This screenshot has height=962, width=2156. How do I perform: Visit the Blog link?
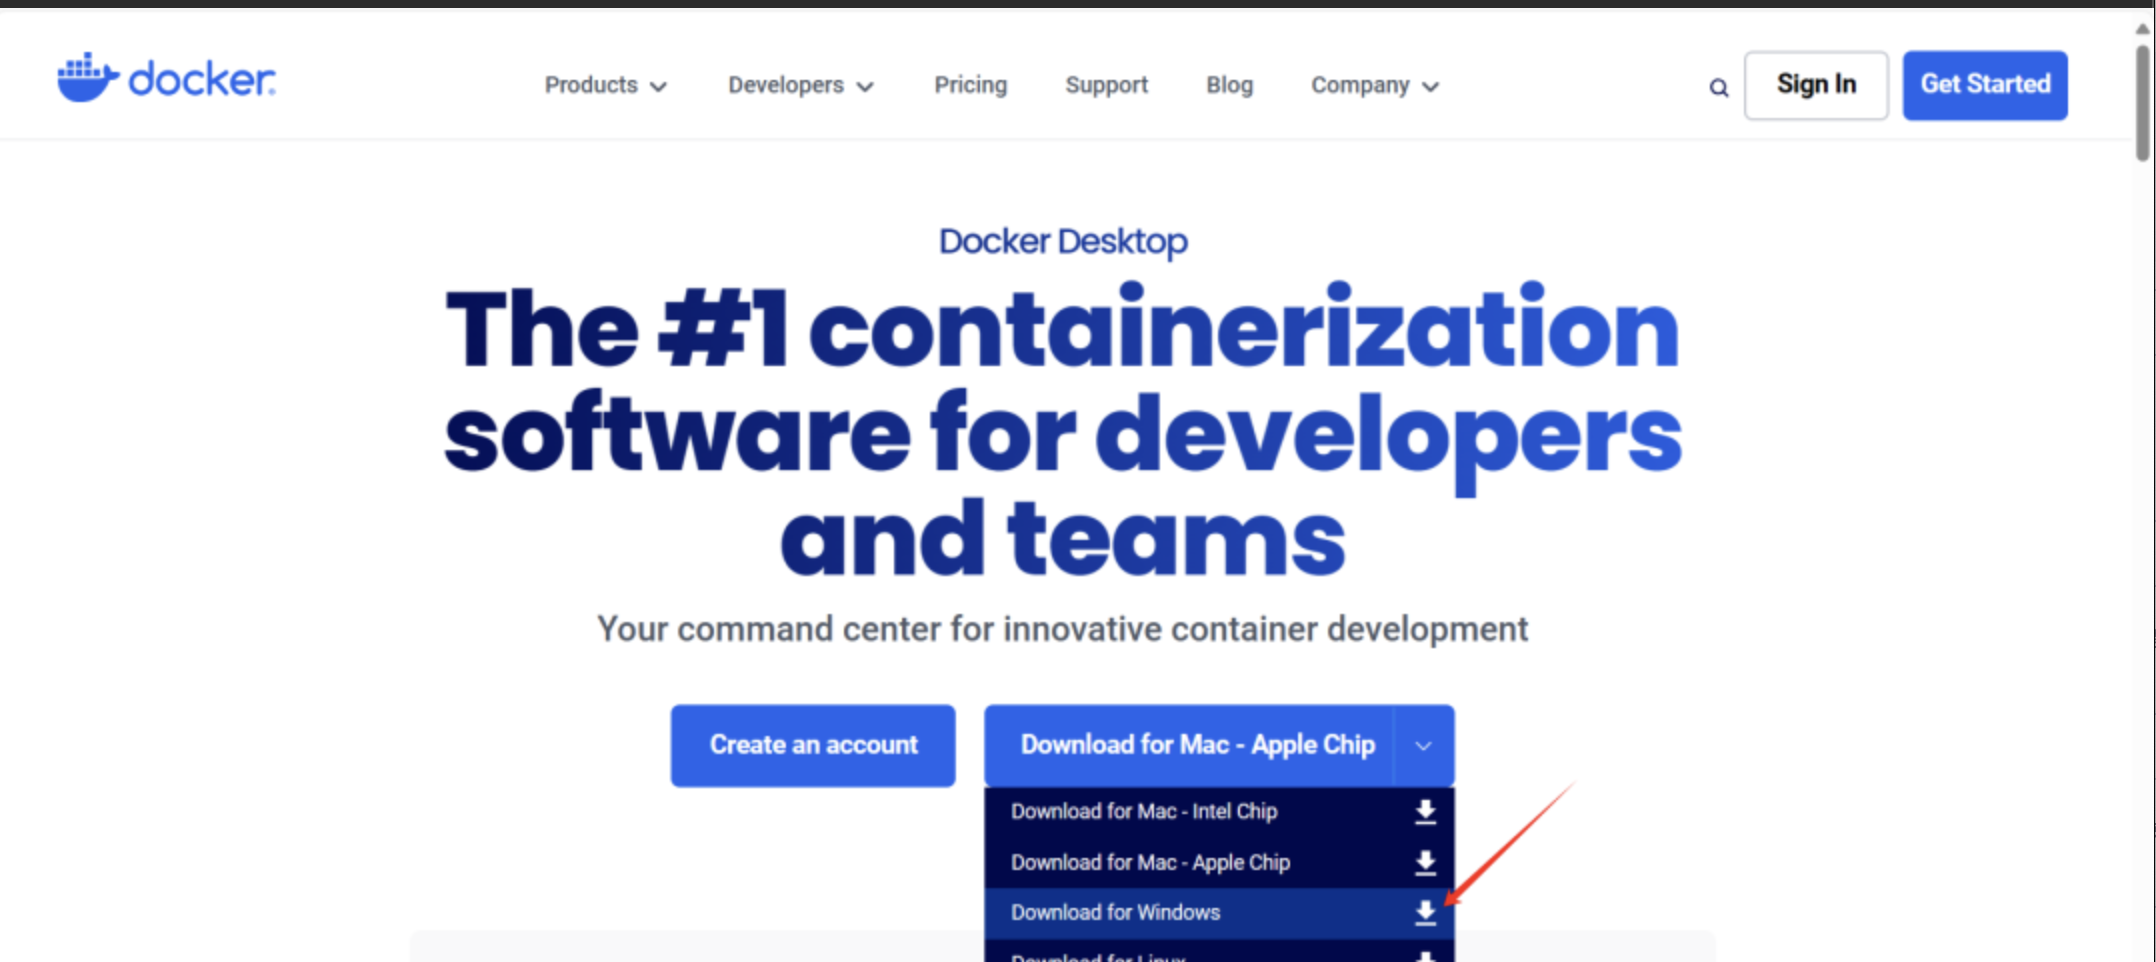click(x=1229, y=86)
